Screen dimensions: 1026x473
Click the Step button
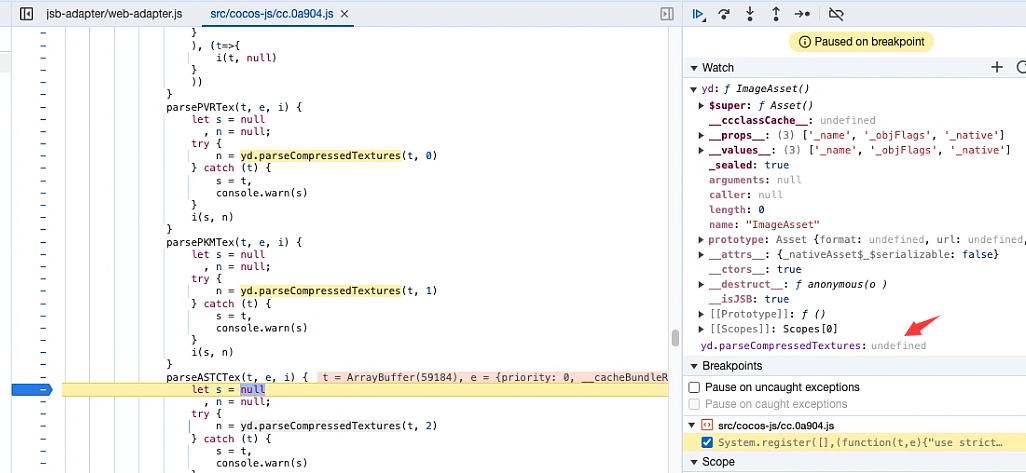802,14
